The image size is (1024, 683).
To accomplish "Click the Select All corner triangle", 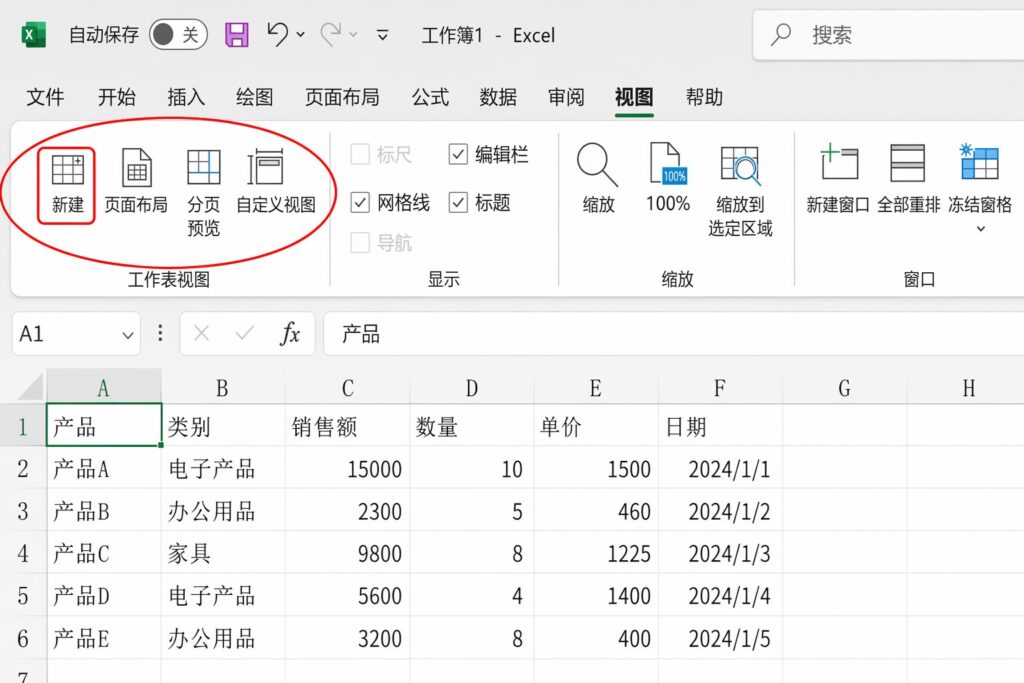I will tap(30, 387).
